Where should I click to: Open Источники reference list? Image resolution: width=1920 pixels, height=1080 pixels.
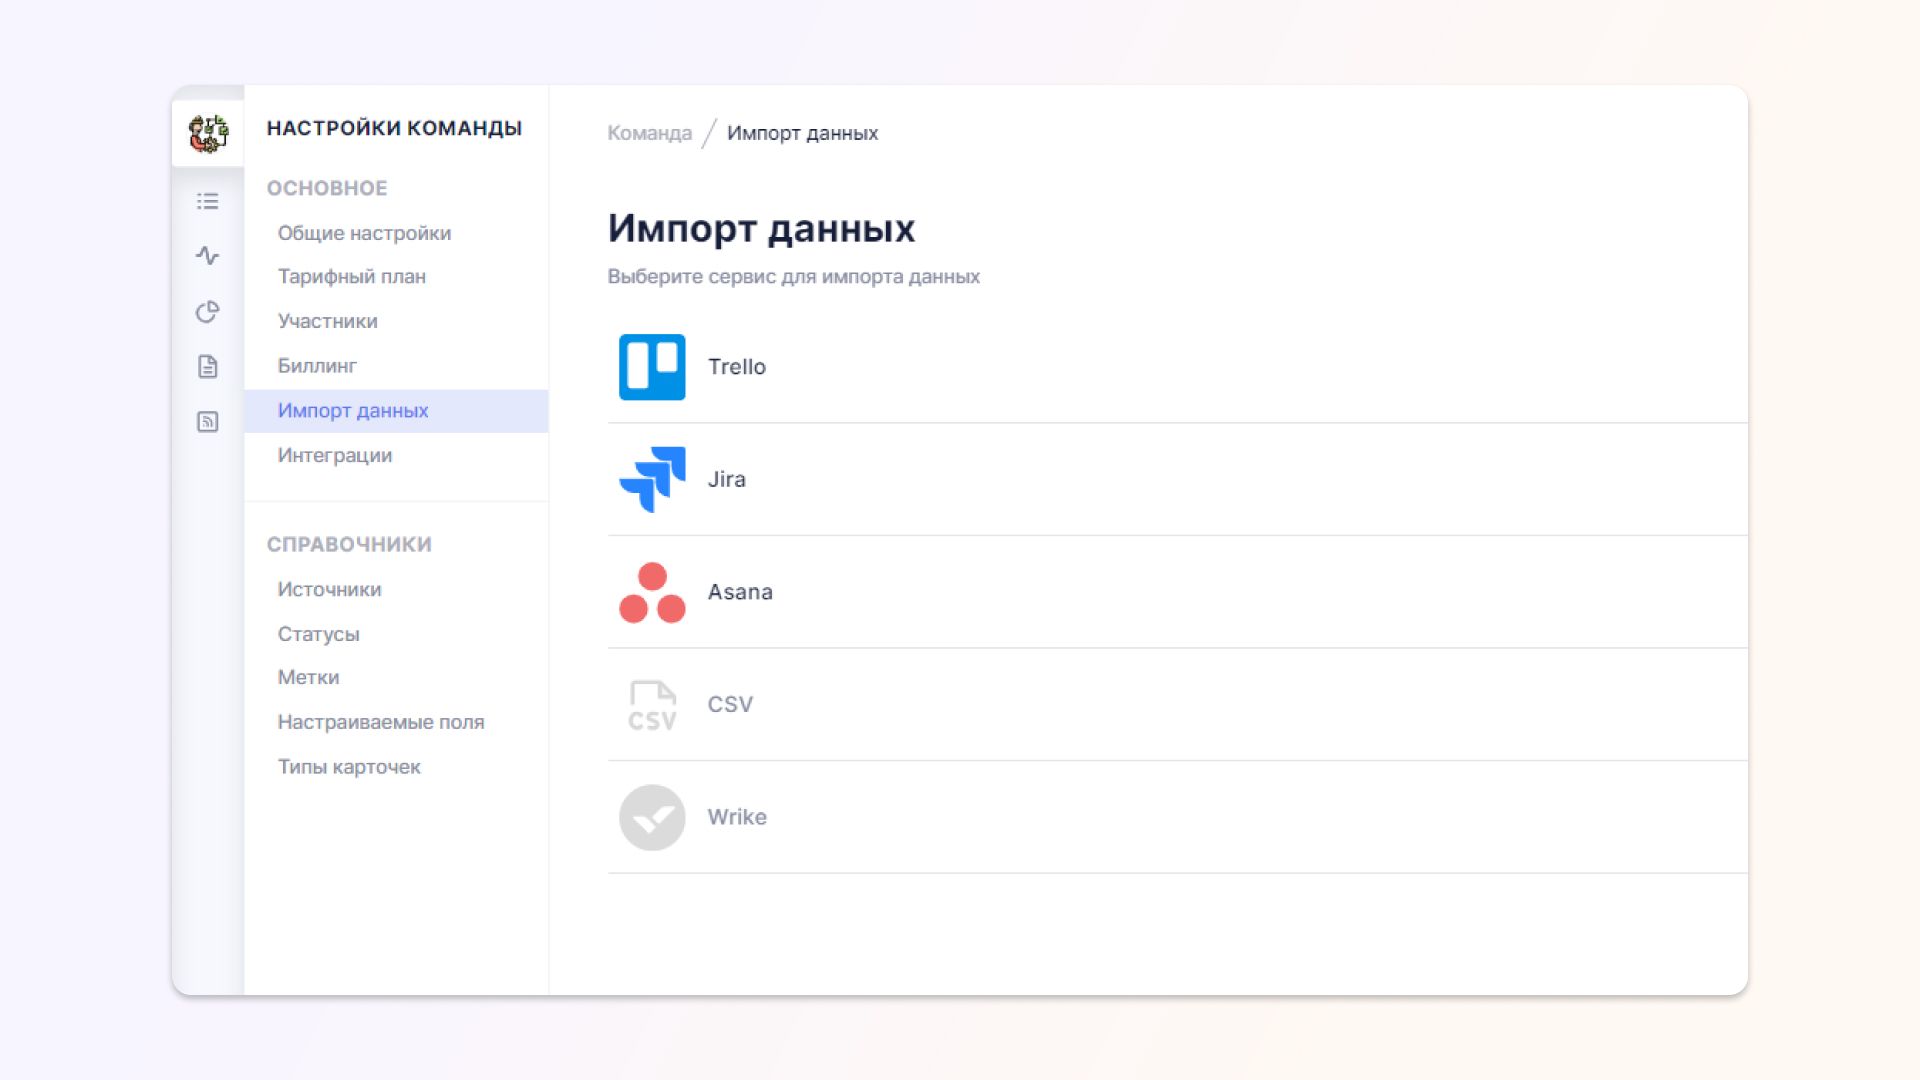[x=329, y=590]
